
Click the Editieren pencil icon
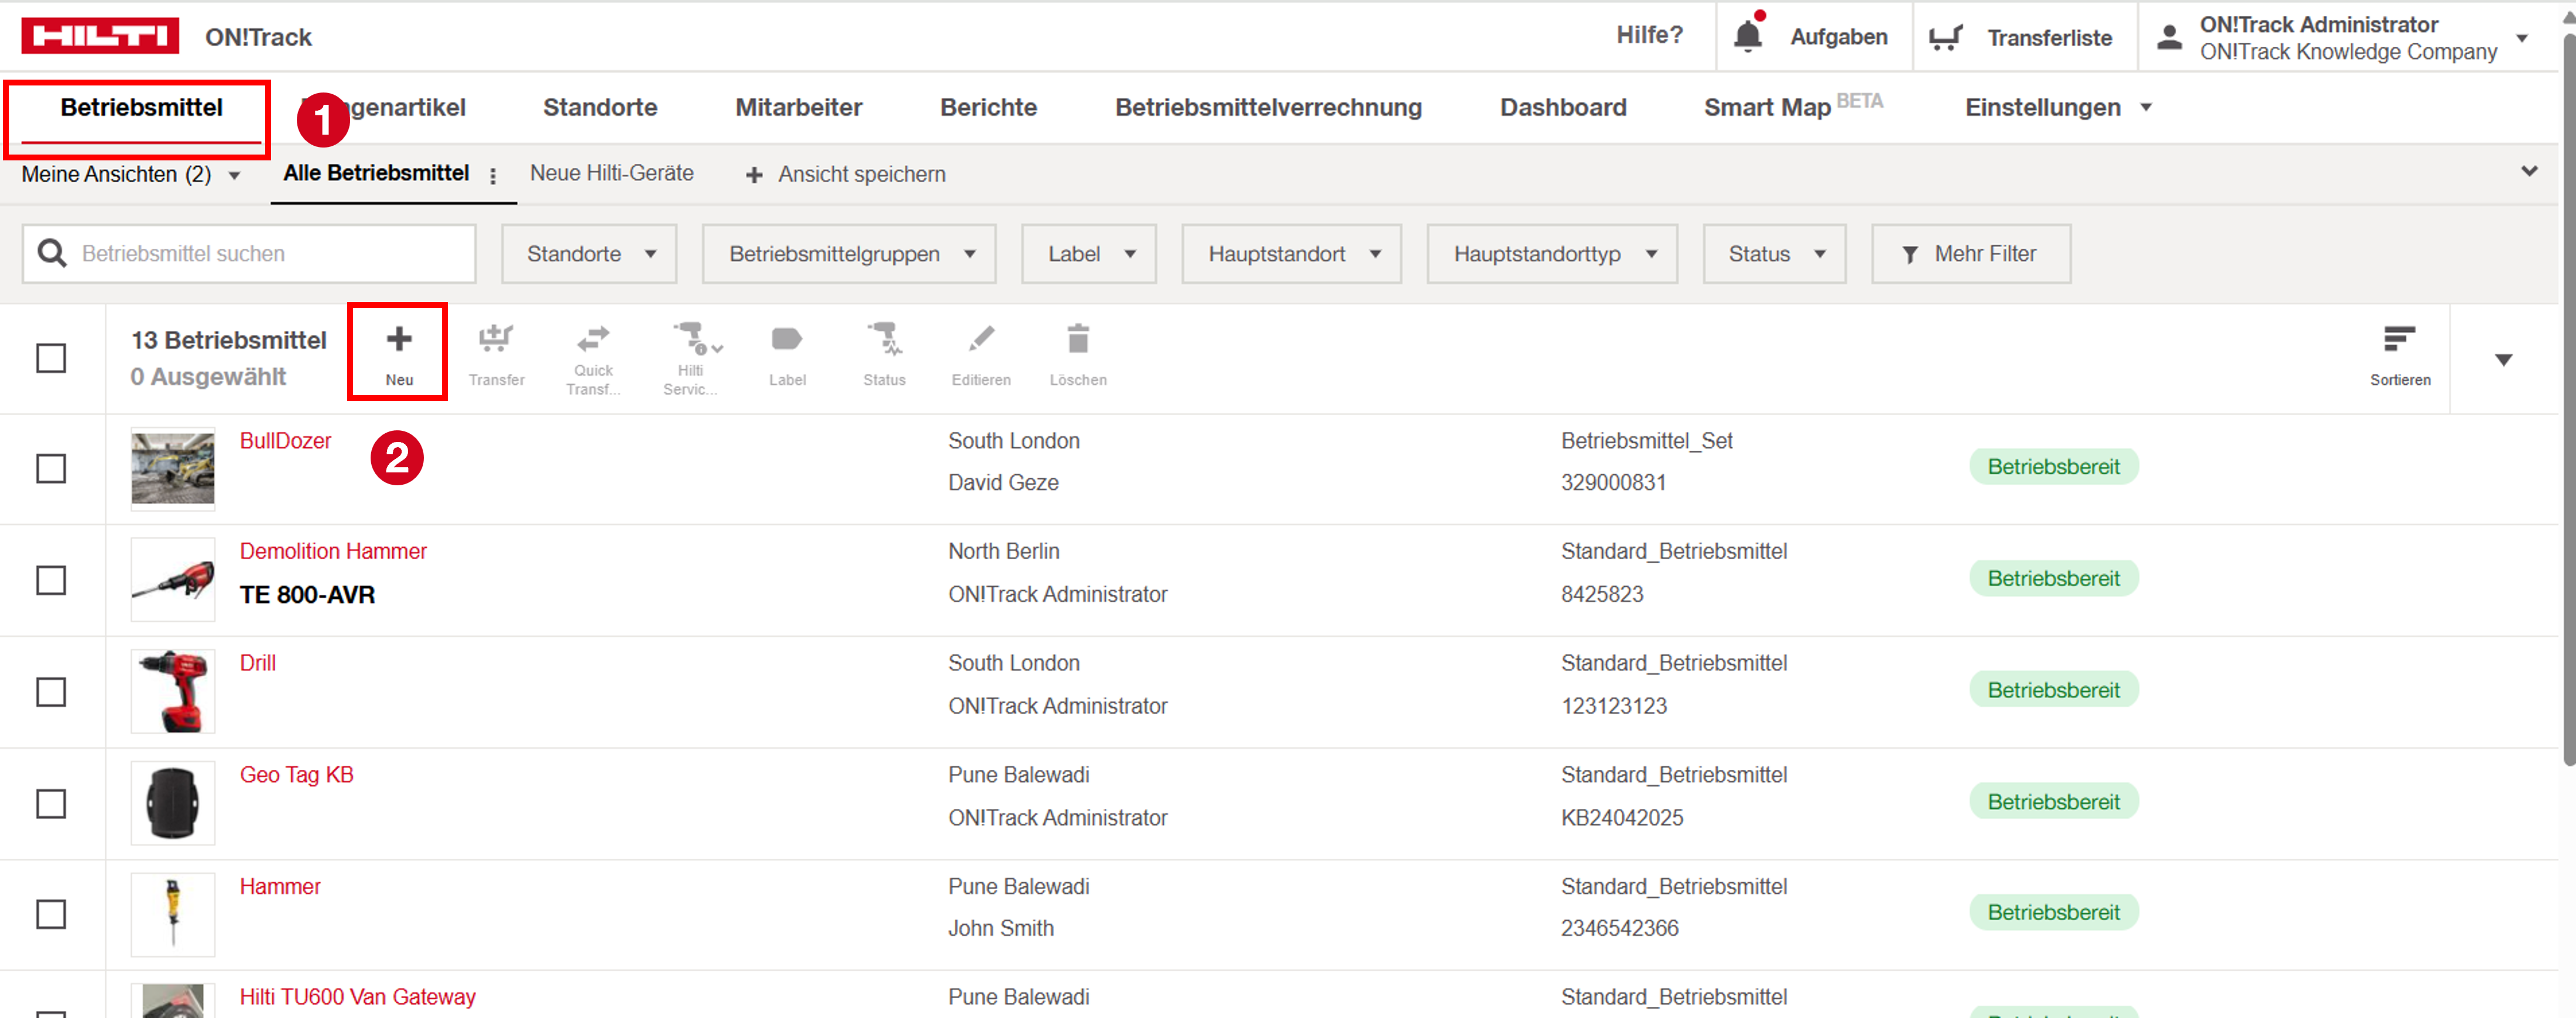pos(980,340)
